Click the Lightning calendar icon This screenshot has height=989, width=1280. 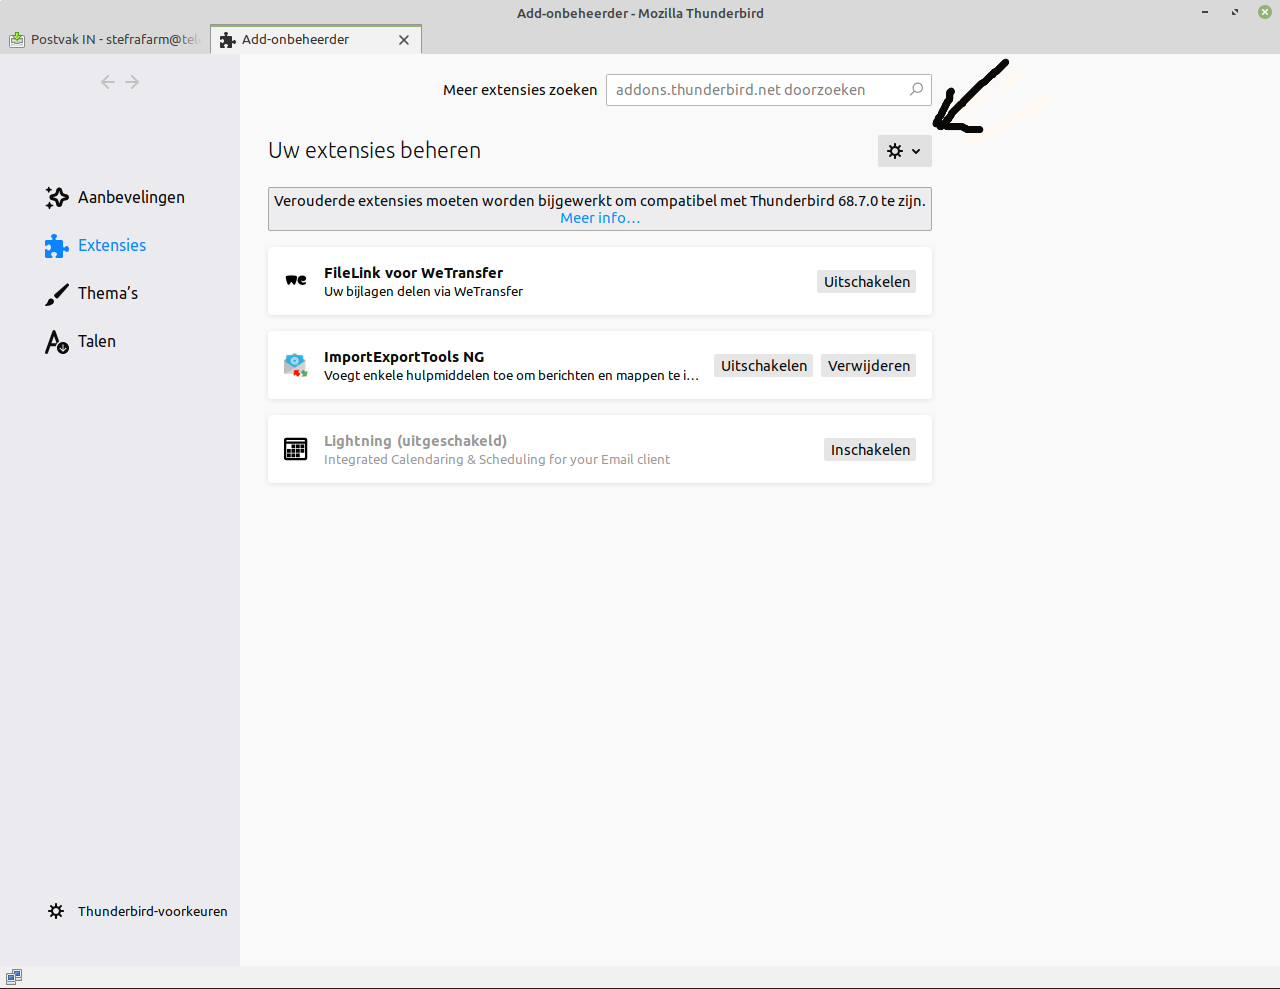(296, 449)
